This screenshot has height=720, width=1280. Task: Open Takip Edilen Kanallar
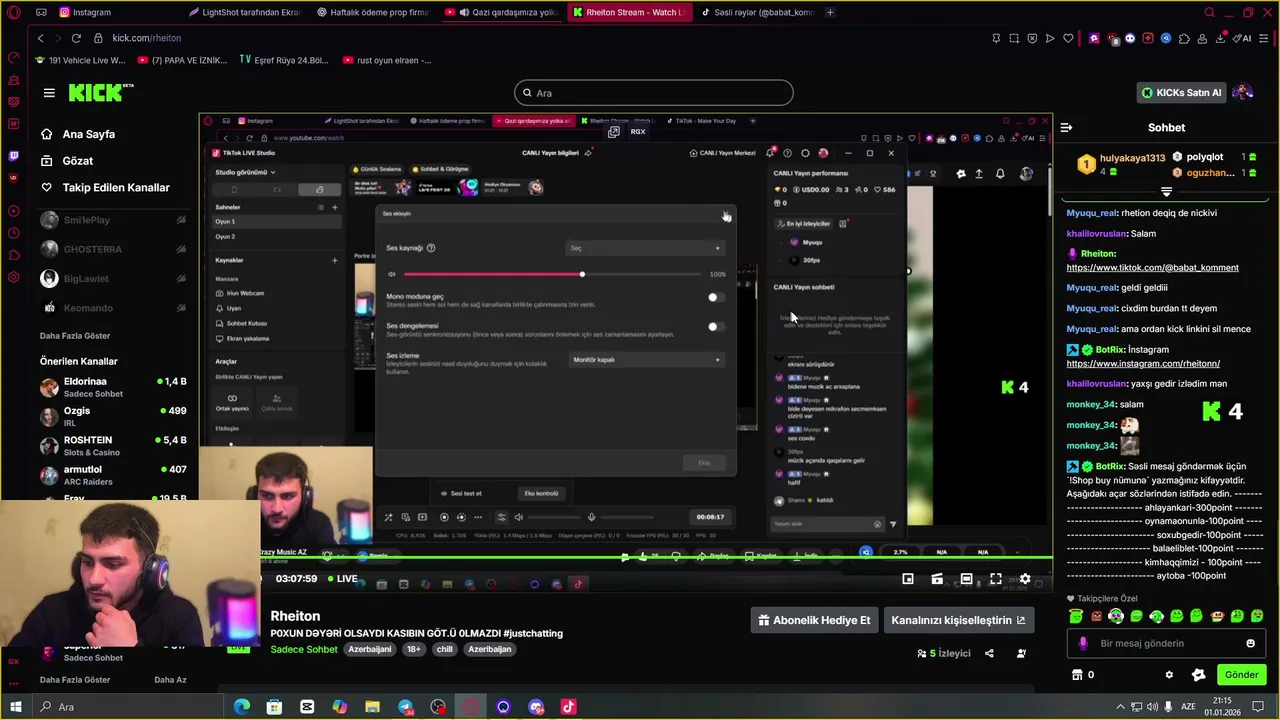(116, 188)
